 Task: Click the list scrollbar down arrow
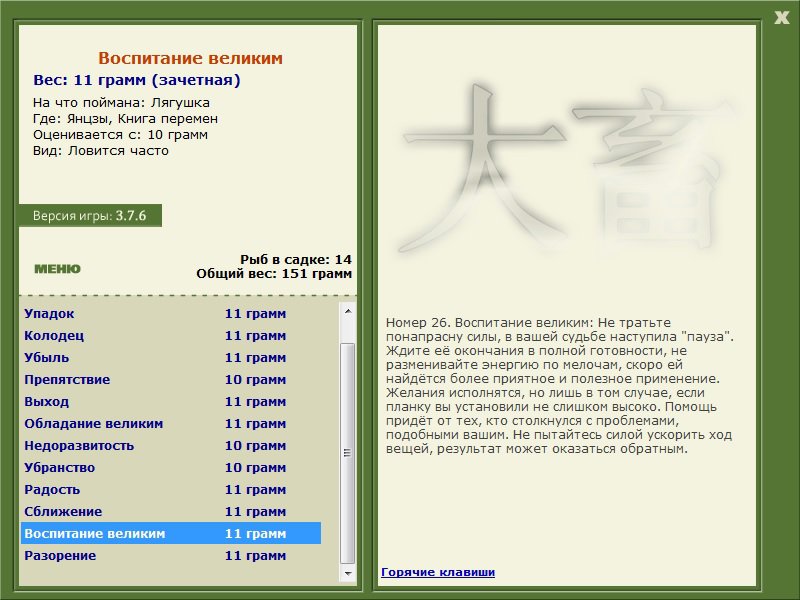347,573
